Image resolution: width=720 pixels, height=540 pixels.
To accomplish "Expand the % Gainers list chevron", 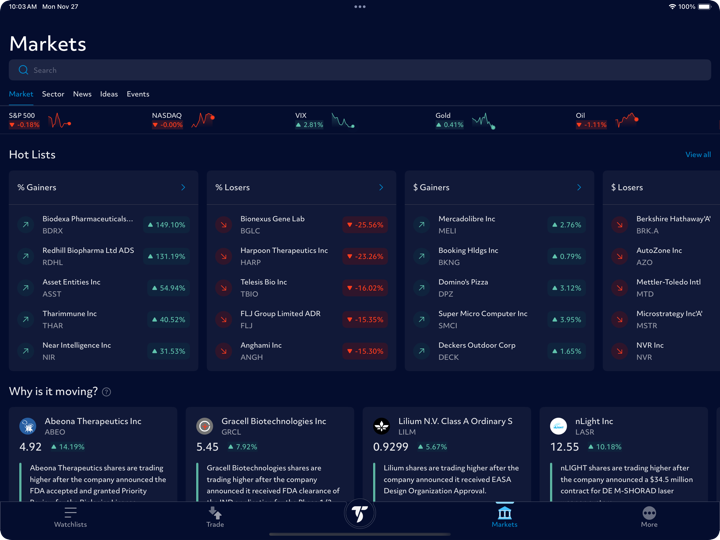I will click(183, 187).
